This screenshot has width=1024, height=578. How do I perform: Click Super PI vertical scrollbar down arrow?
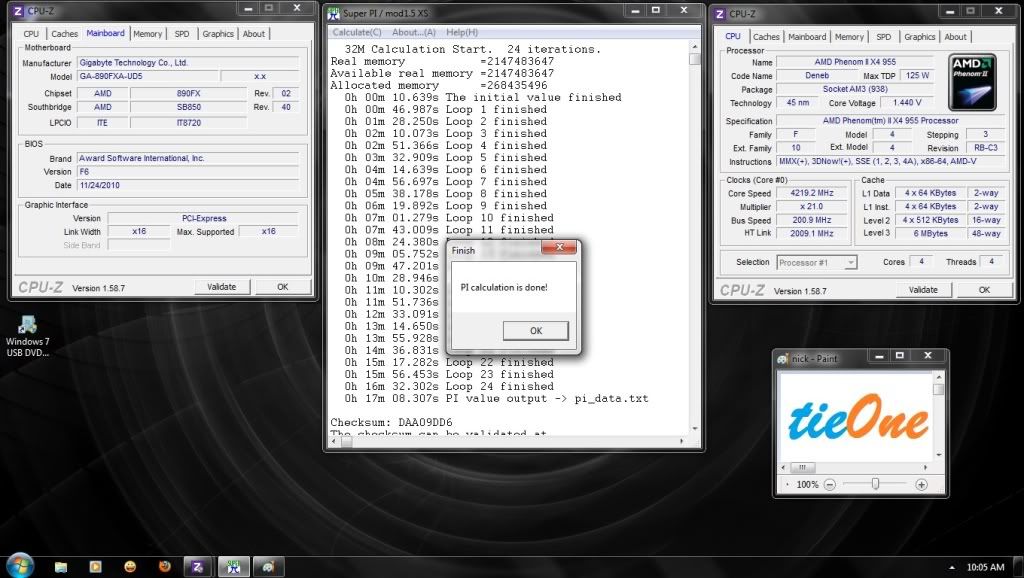(x=694, y=428)
